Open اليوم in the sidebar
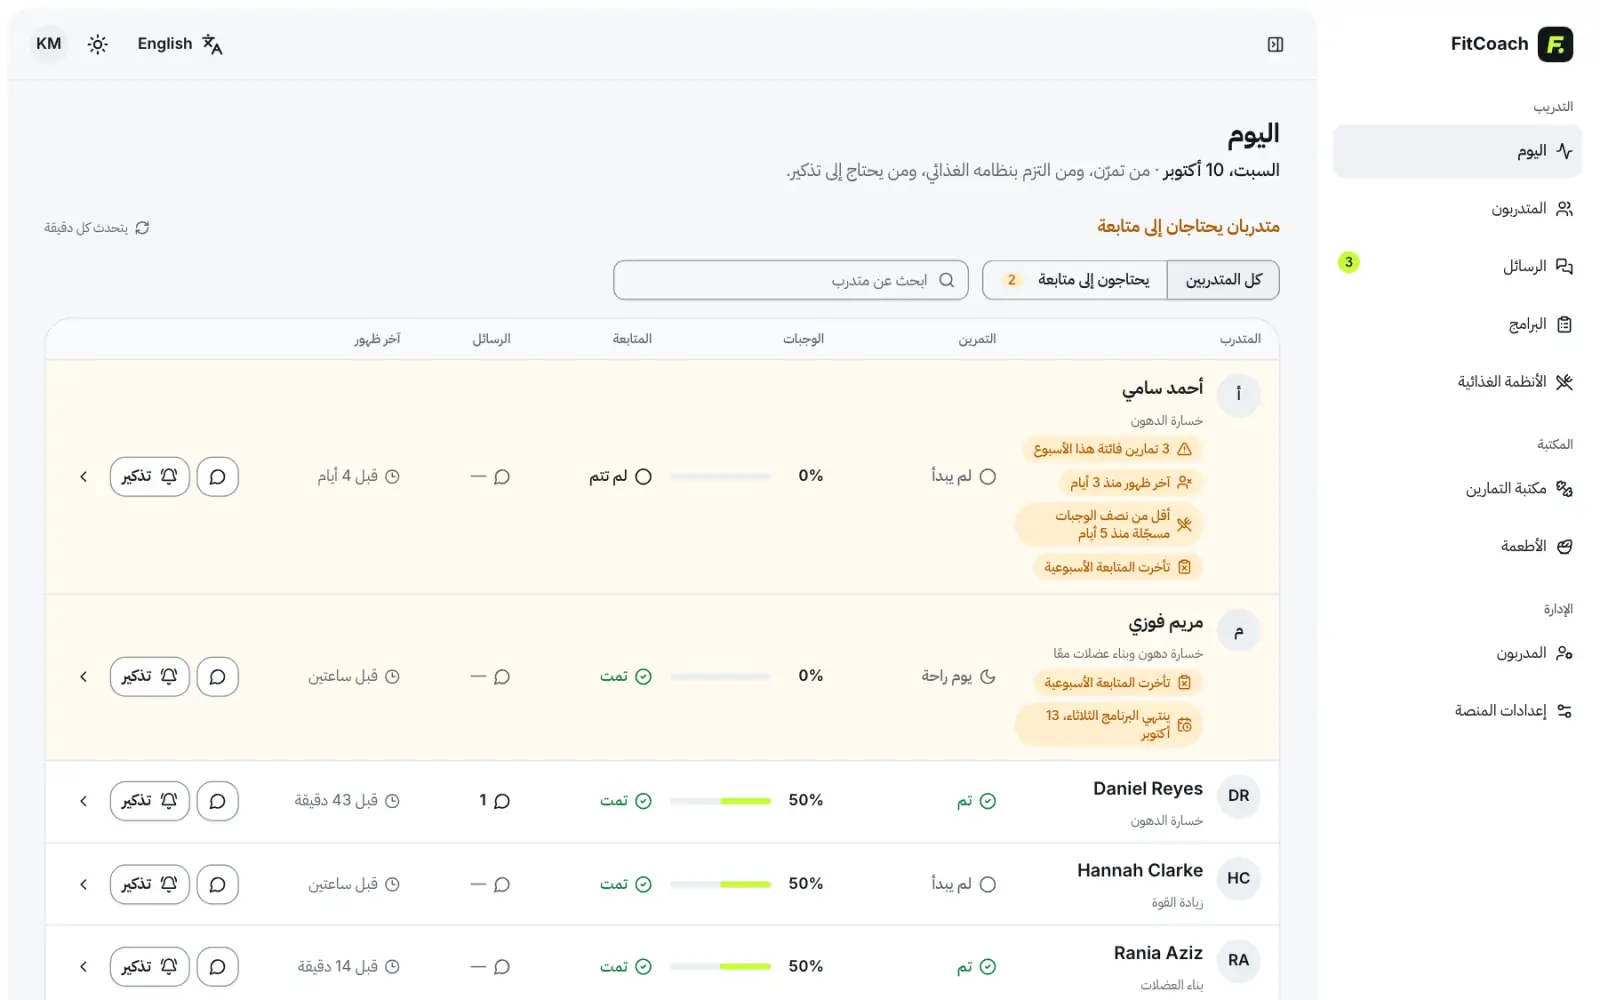The height and width of the screenshot is (1000, 1600). click(x=1457, y=151)
